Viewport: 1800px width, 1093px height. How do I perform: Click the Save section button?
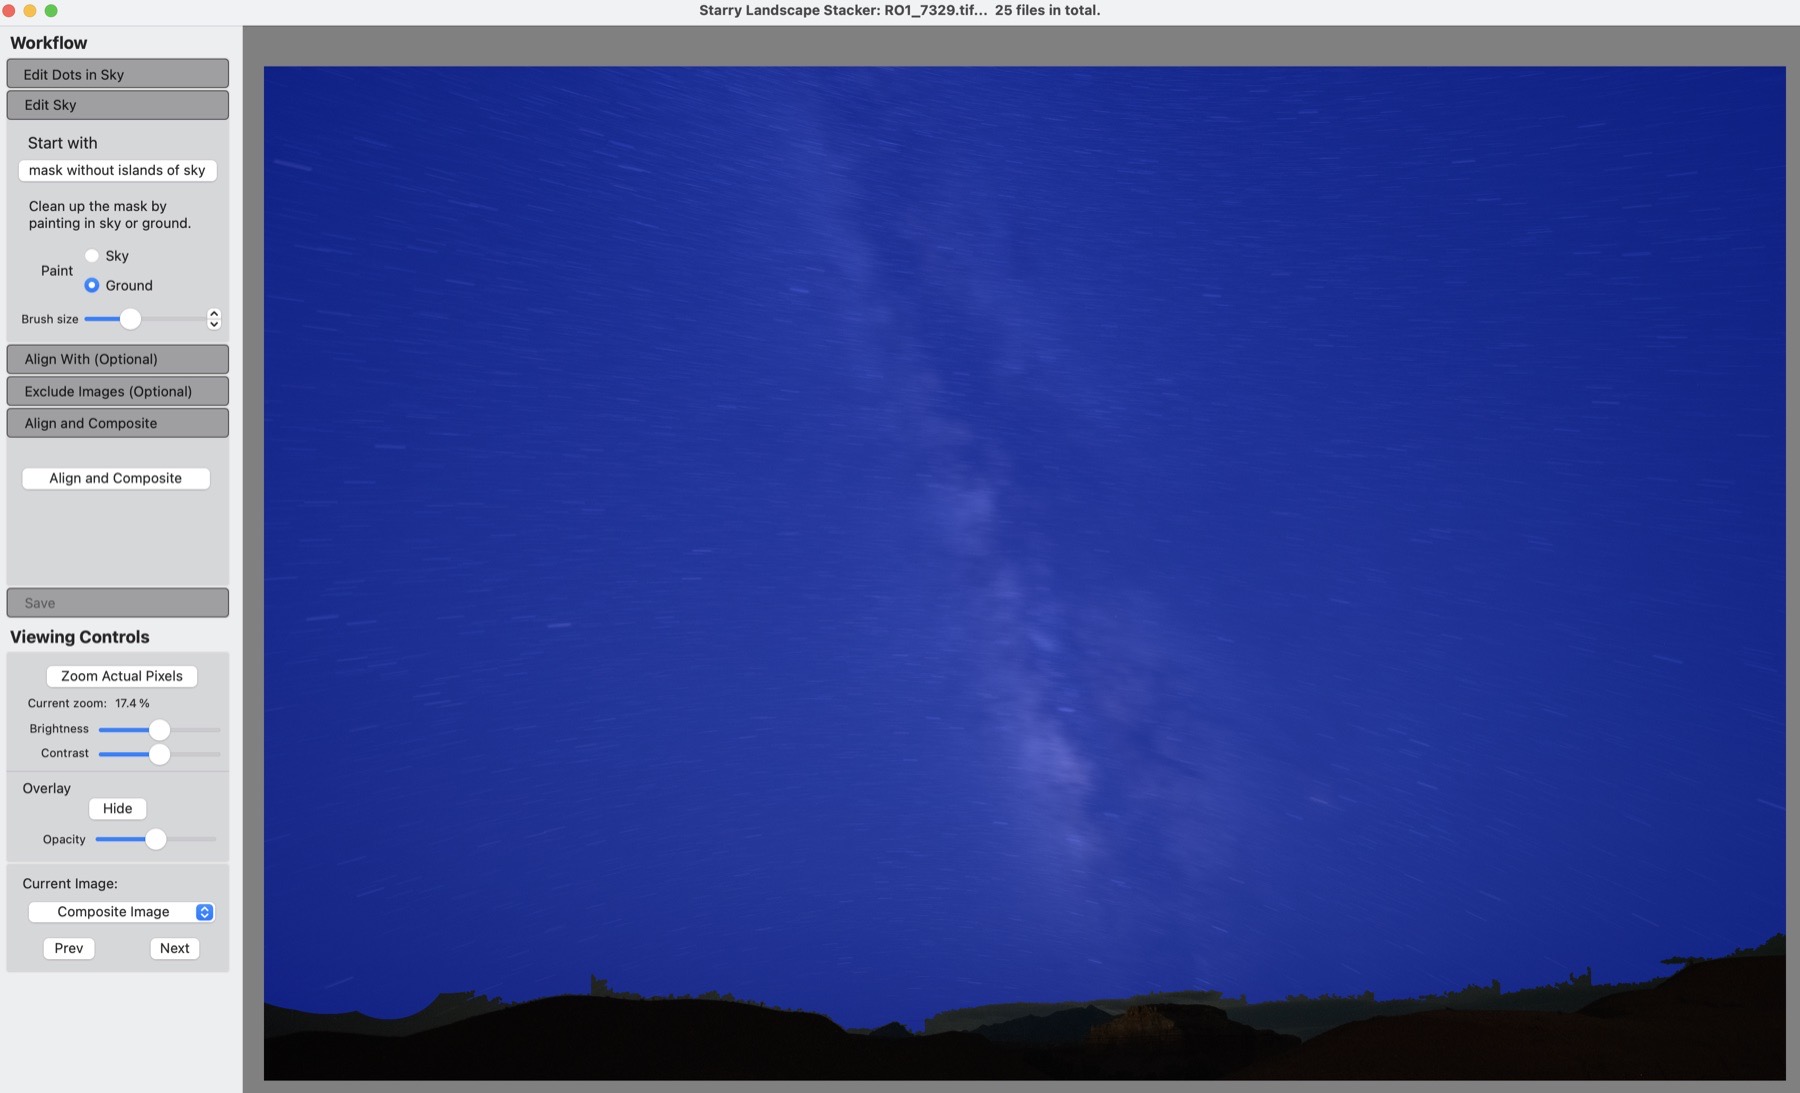pyautogui.click(x=117, y=603)
